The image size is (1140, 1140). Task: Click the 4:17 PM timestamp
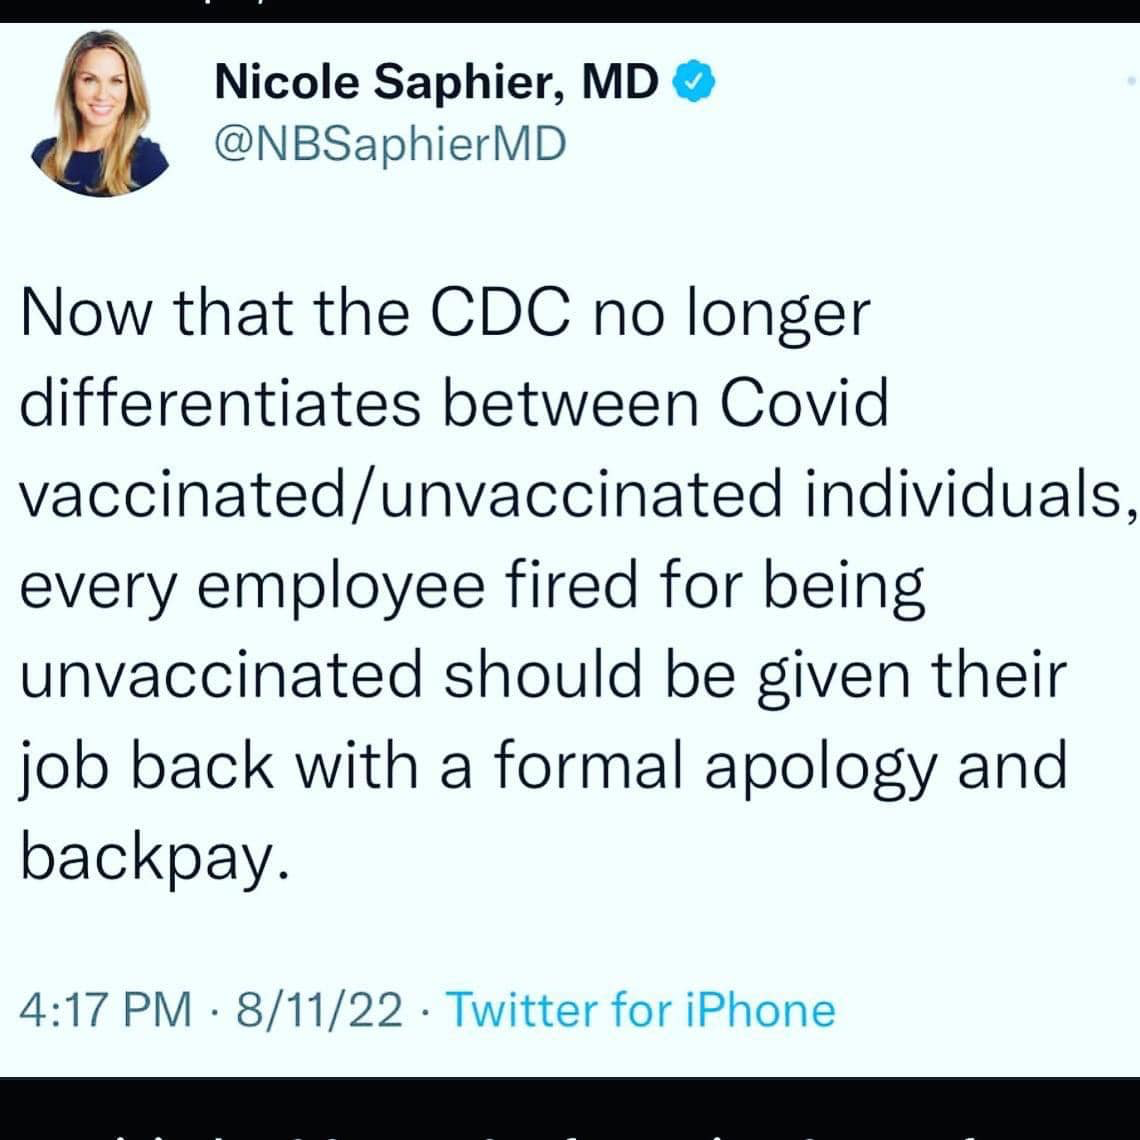pyautogui.click(x=105, y=1010)
